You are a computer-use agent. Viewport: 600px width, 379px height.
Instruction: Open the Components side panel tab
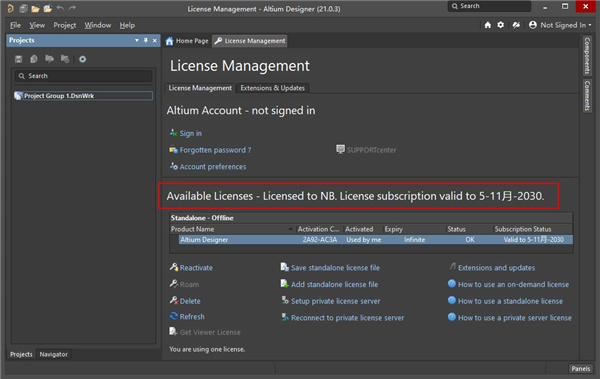click(x=587, y=56)
